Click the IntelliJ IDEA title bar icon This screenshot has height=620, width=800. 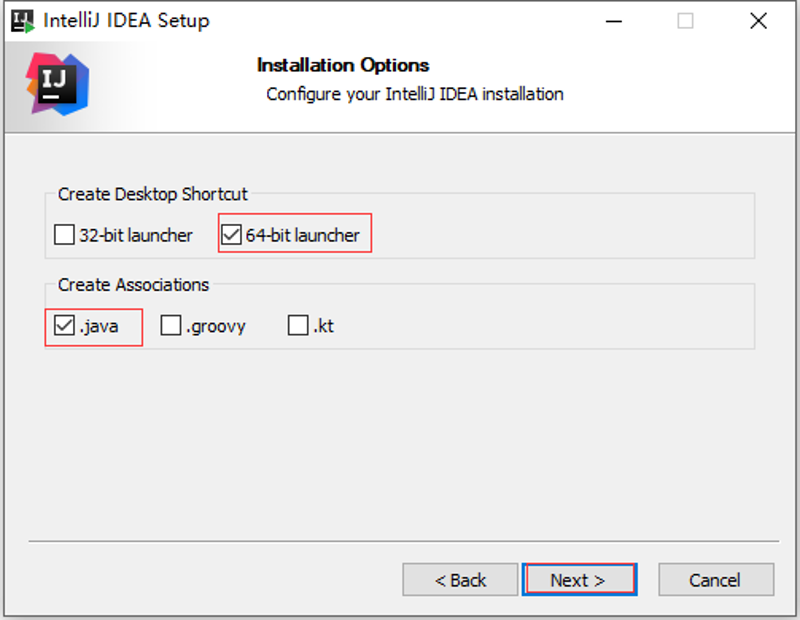[x=22, y=21]
